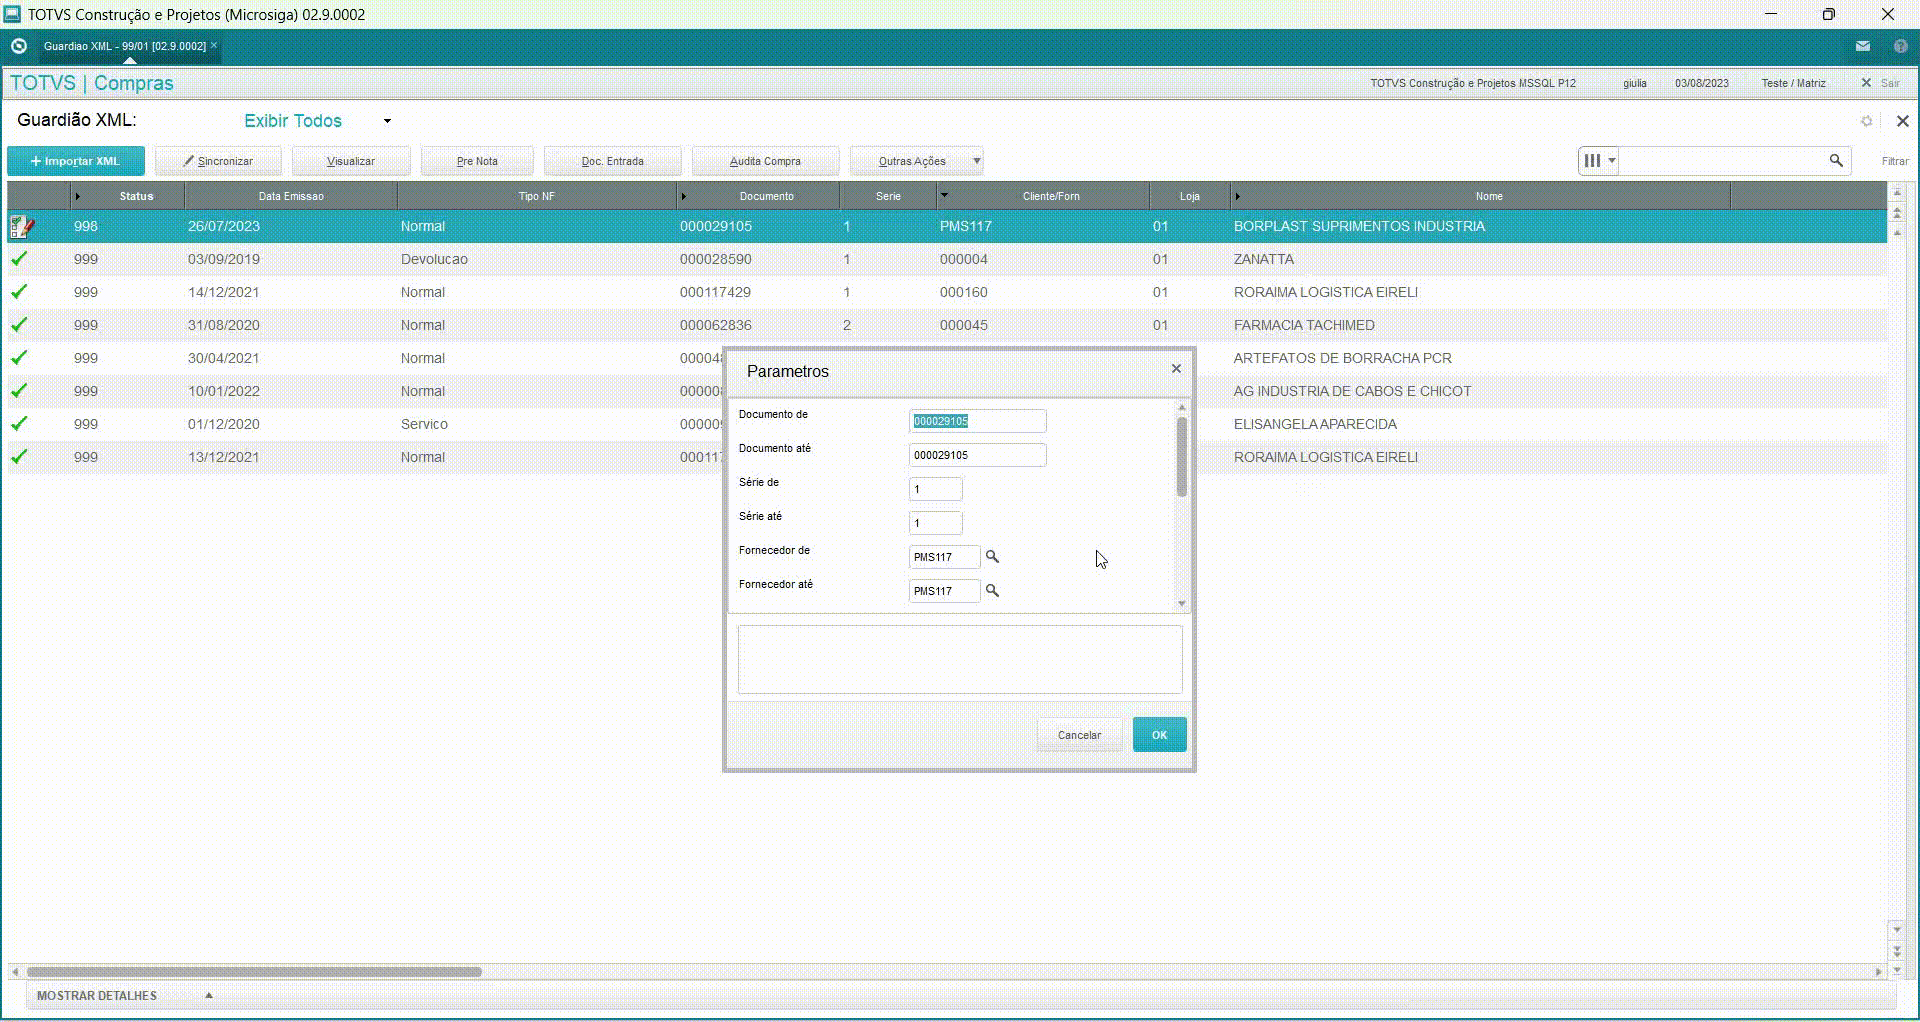
Task: Click the grid horizontal scrollbar
Action: click(x=254, y=971)
